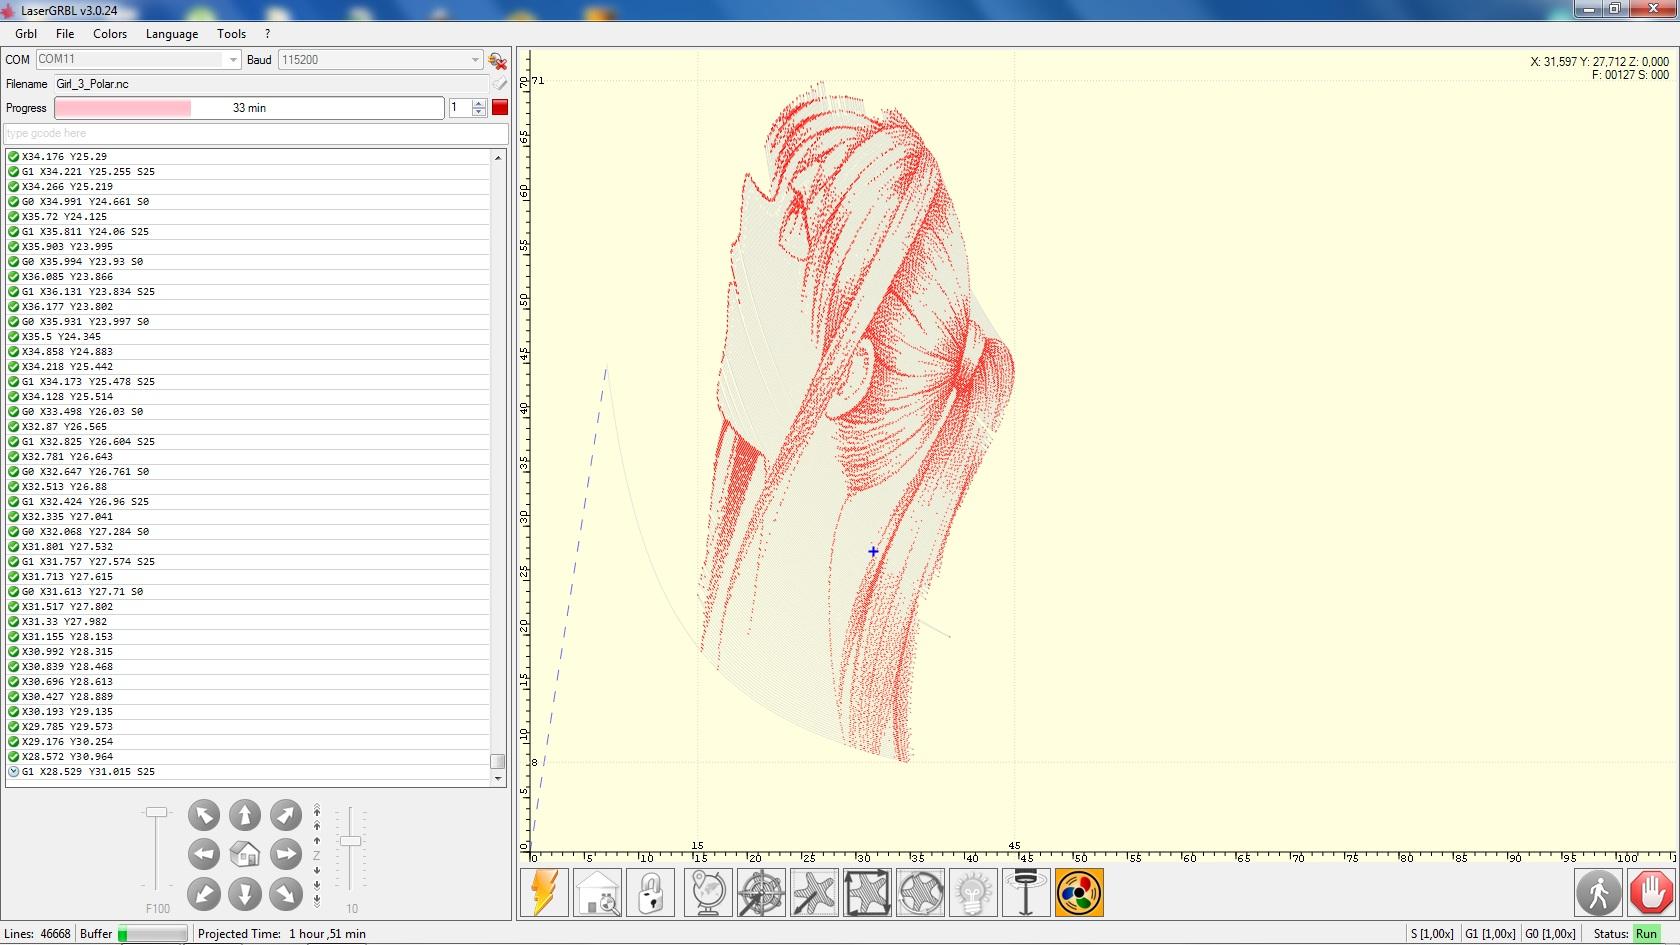This screenshot has width=1680, height=945.
Task: Click the walking man resume icon
Action: click(1599, 892)
